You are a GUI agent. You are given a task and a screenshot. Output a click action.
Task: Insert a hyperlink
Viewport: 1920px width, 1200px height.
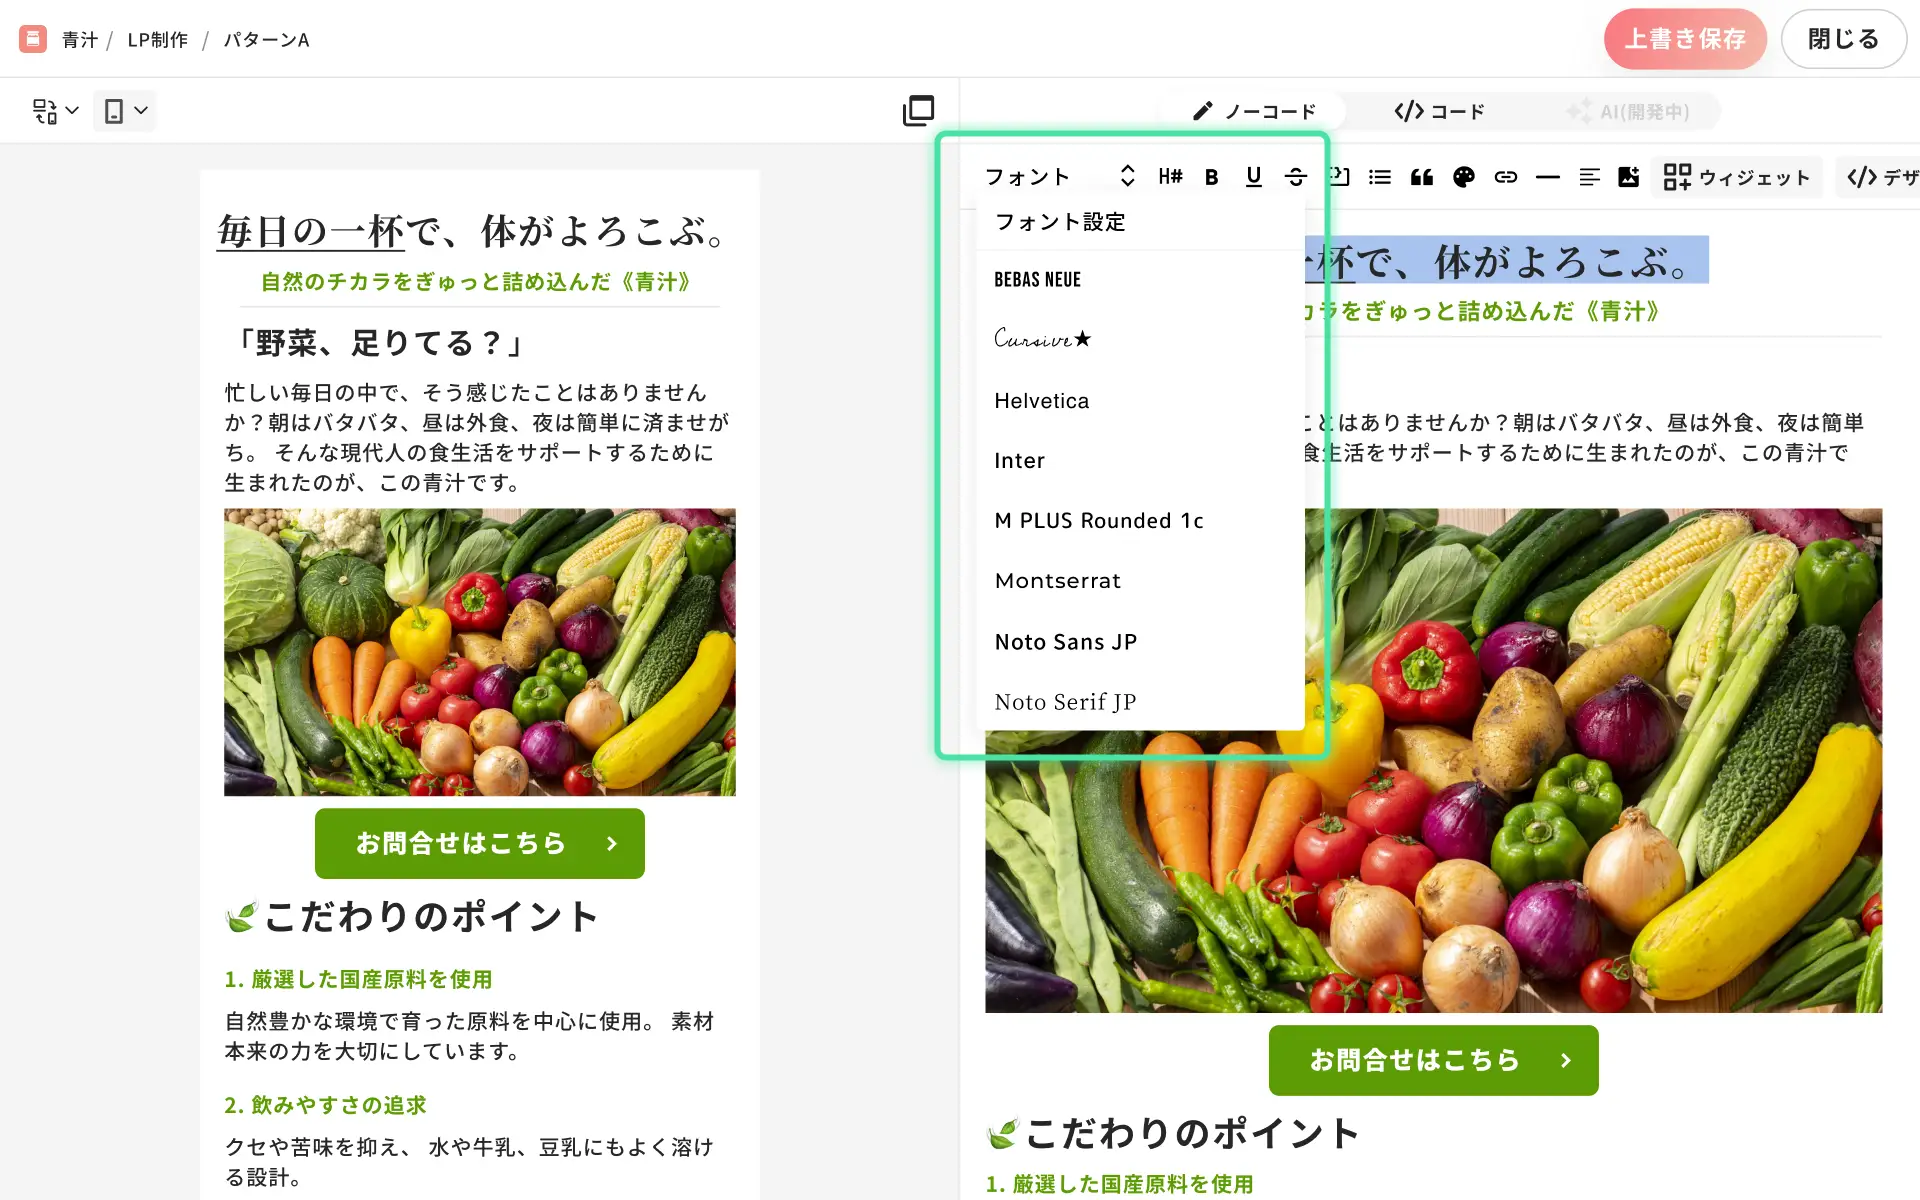click(x=1506, y=177)
